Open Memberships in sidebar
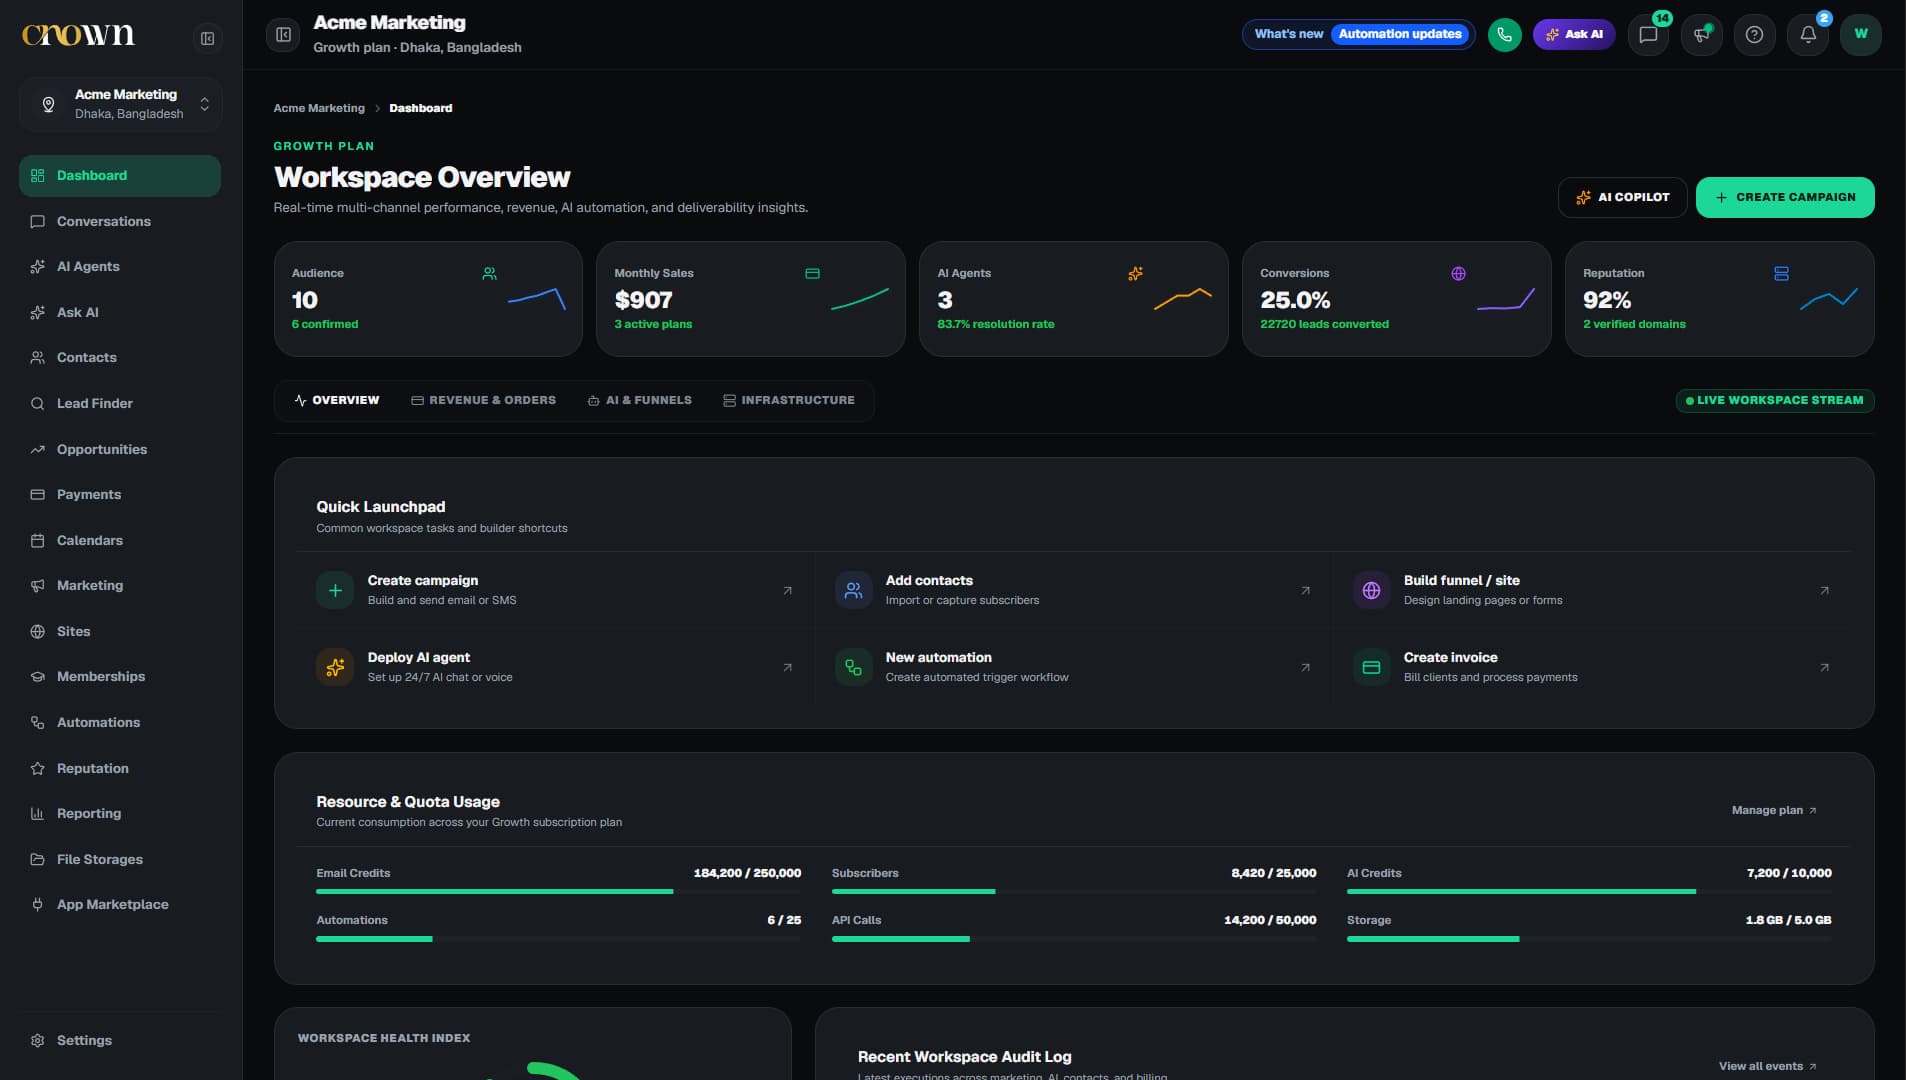Viewport: 1906px width, 1080px height. [x=120, y=676]
